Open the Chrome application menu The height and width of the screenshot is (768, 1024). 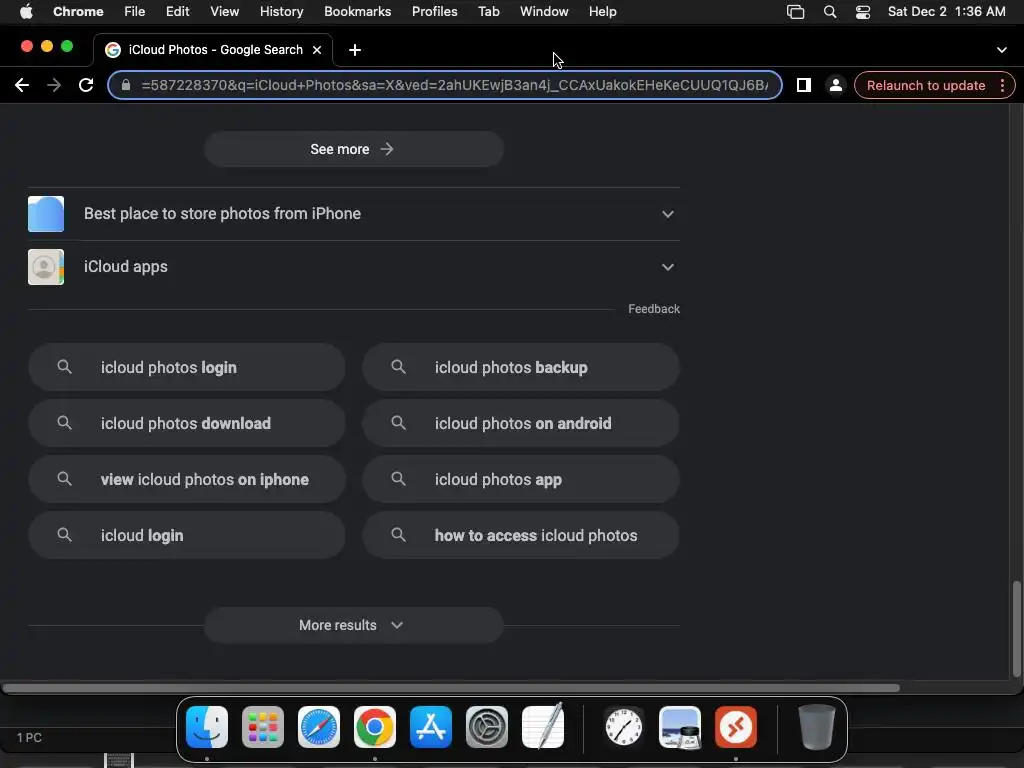tap(78, 12)
